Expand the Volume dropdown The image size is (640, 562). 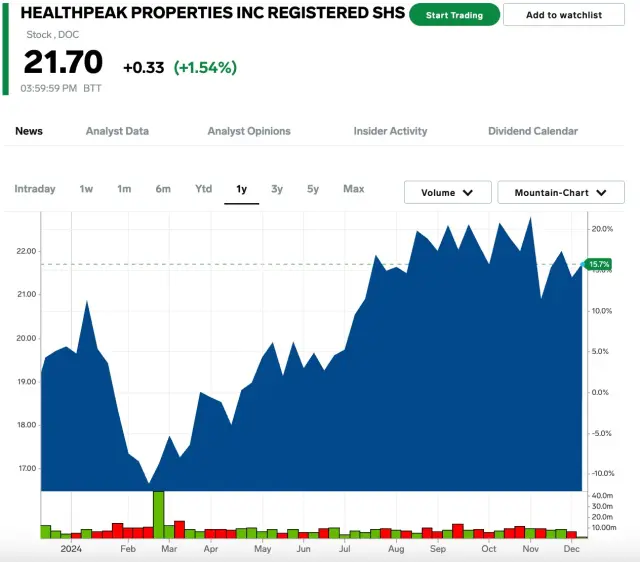coord(447,192)
